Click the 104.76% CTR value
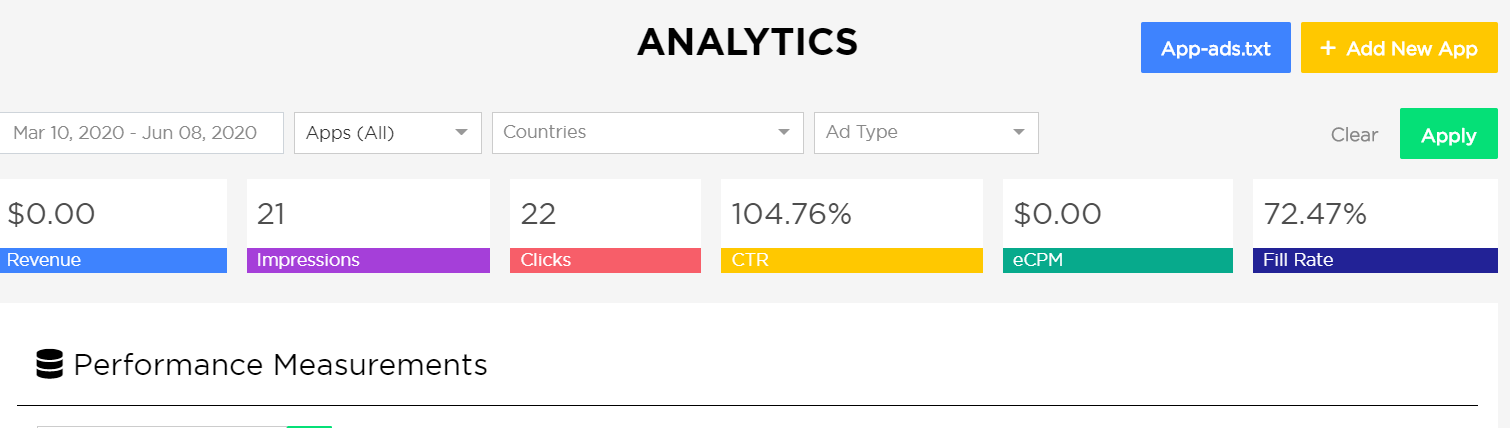Viewport: 1510px width, 428px height. click(x=791, y=214)
